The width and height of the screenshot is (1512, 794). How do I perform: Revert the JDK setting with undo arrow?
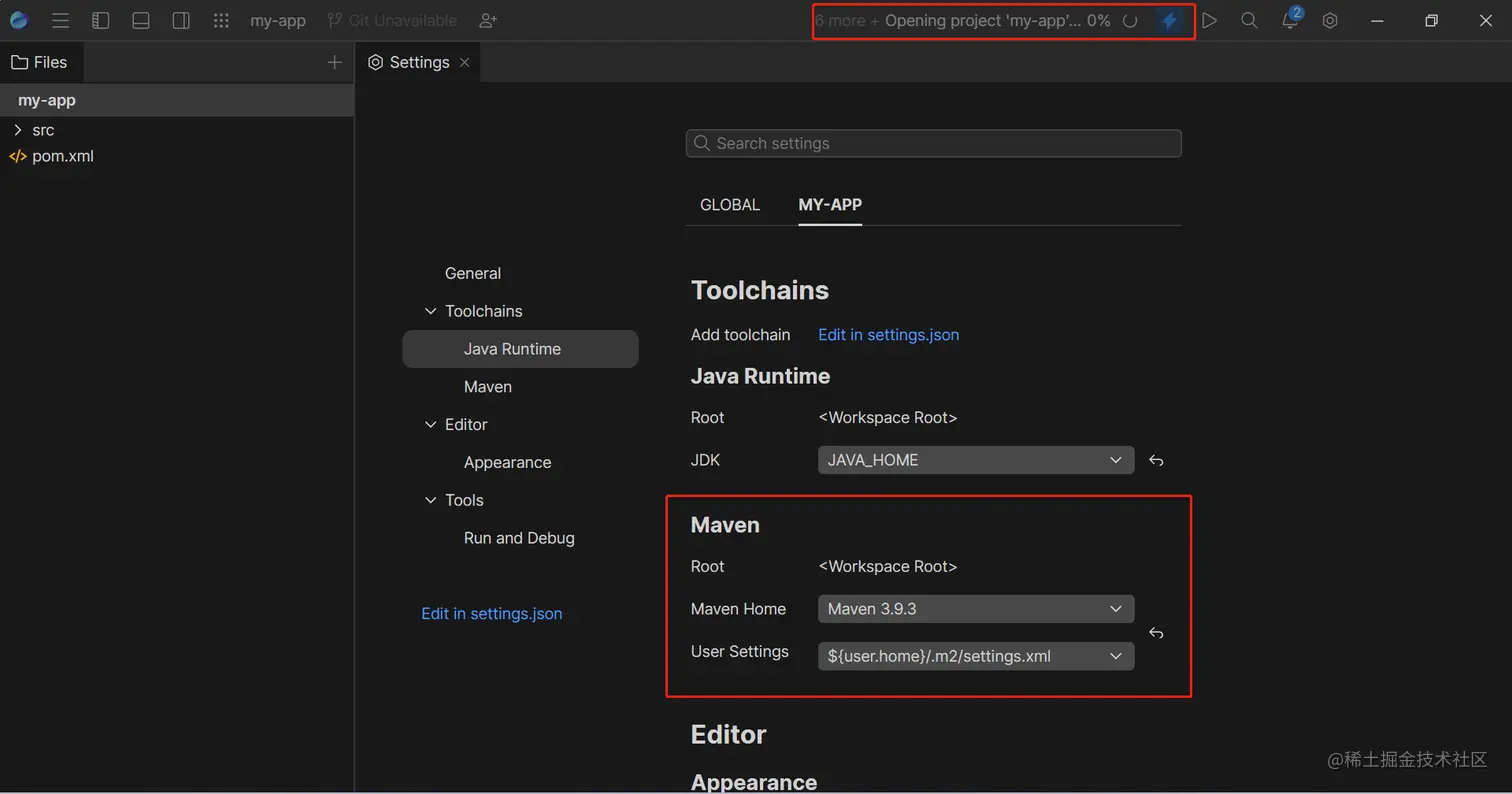1156,461
